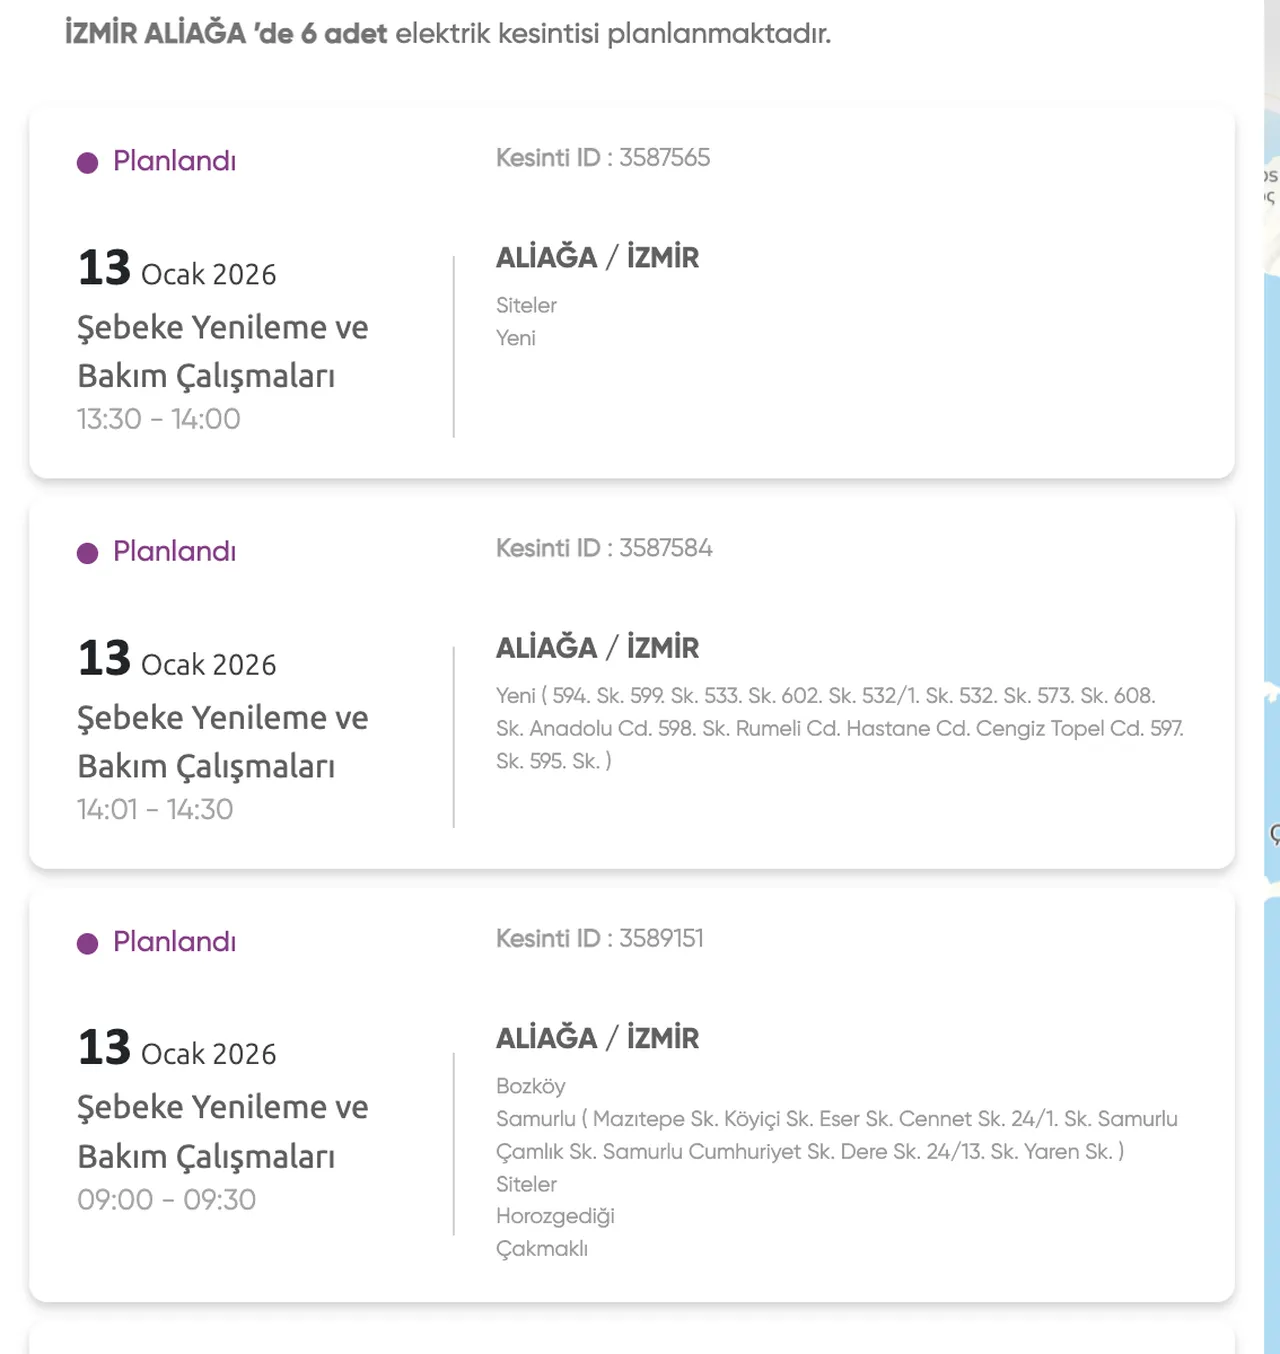Click the purple status dot for outage 3589151
This screenshot has height=1354, width=1280.
point(88,943)
